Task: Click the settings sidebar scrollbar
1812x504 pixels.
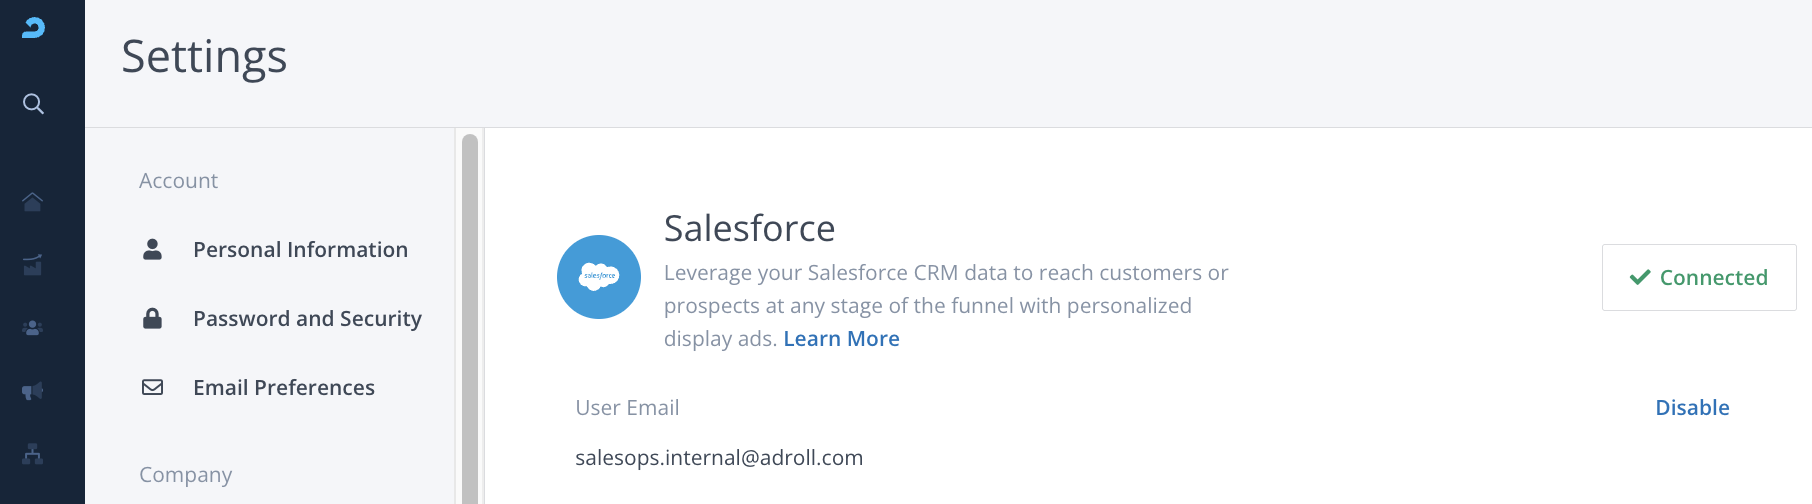Action: tap(470, 318)
